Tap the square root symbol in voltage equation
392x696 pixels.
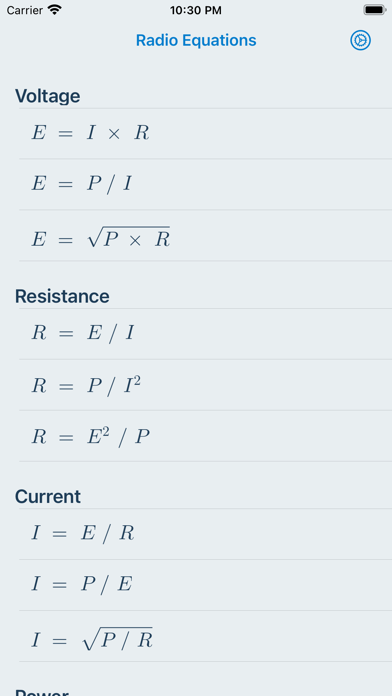click(95, 237)
